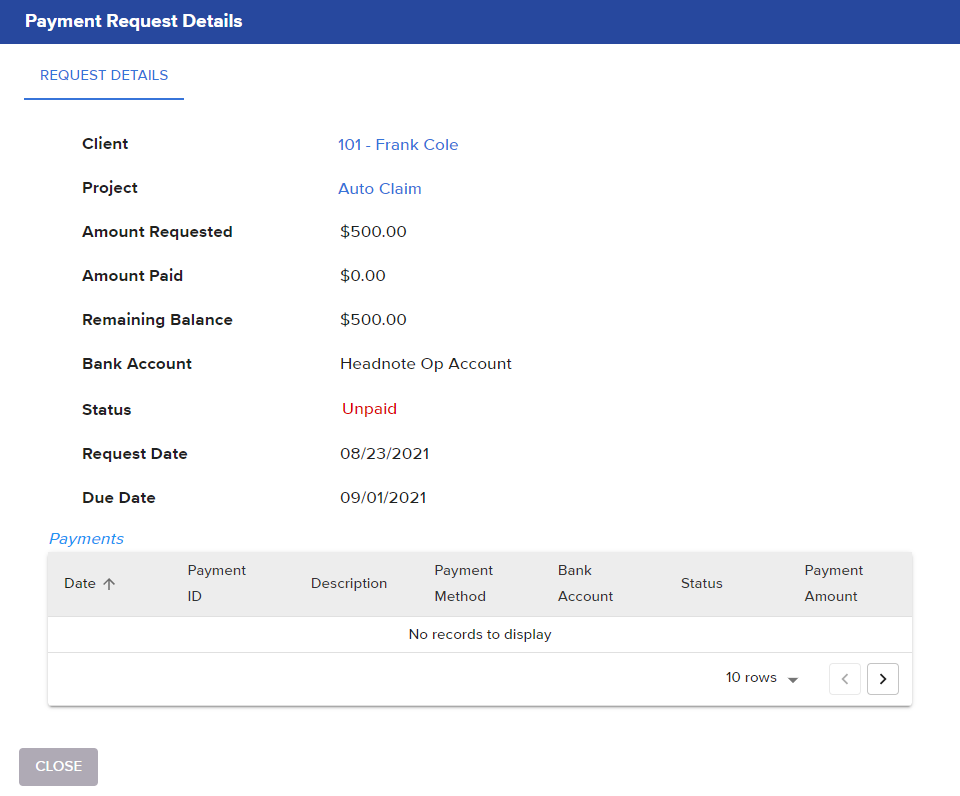This screenshot has width=960, height=796.
Task: Select the Headnote Op Account value
Action: coord(426,364)
